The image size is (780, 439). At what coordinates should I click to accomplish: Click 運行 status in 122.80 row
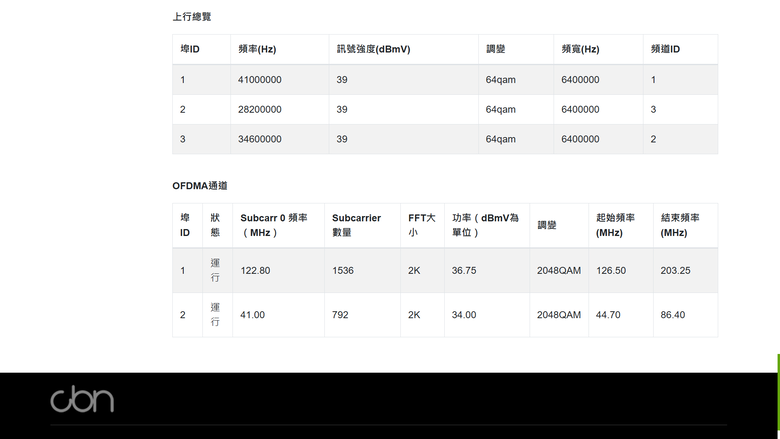pyautogui.click(x=215, y=270)
